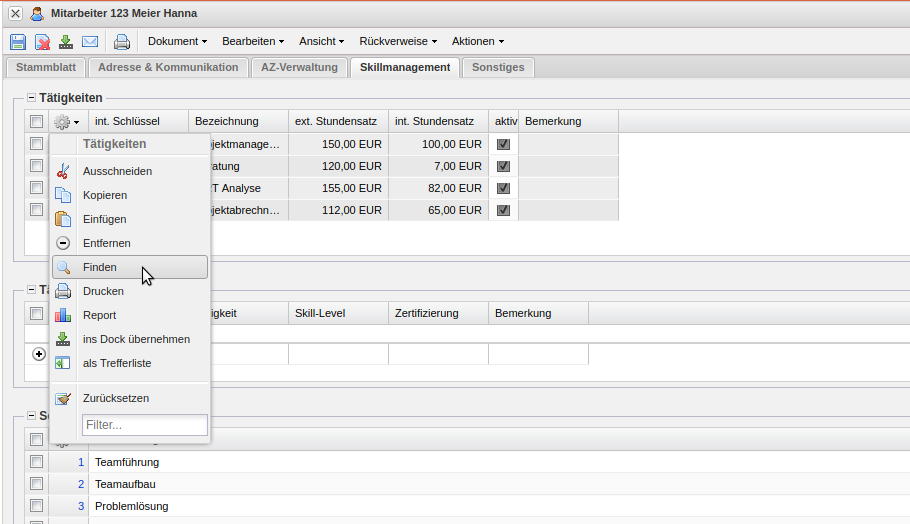Click the round plus icon to add row

40,354
